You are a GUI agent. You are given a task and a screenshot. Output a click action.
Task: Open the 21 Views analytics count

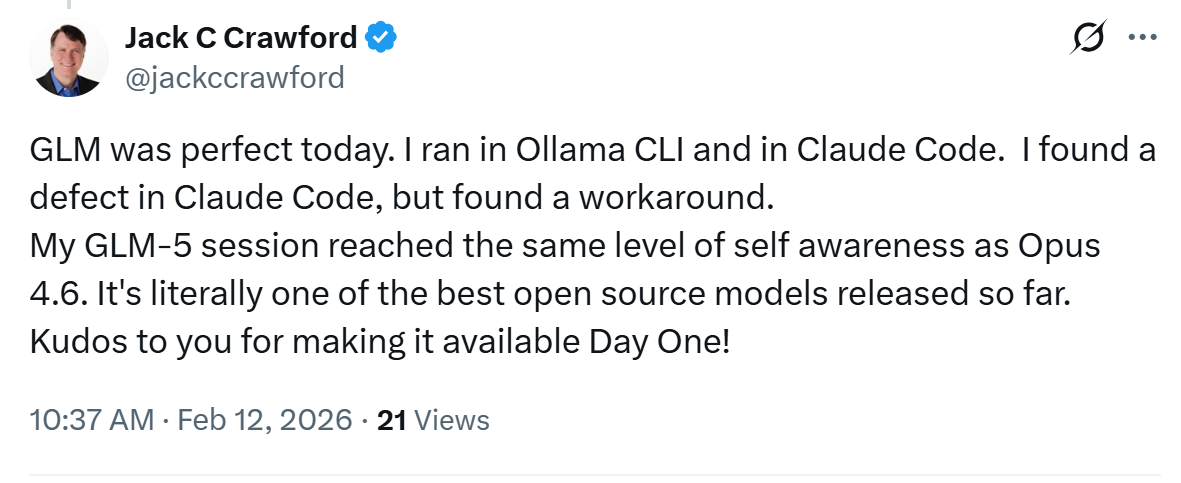(433, 420)
